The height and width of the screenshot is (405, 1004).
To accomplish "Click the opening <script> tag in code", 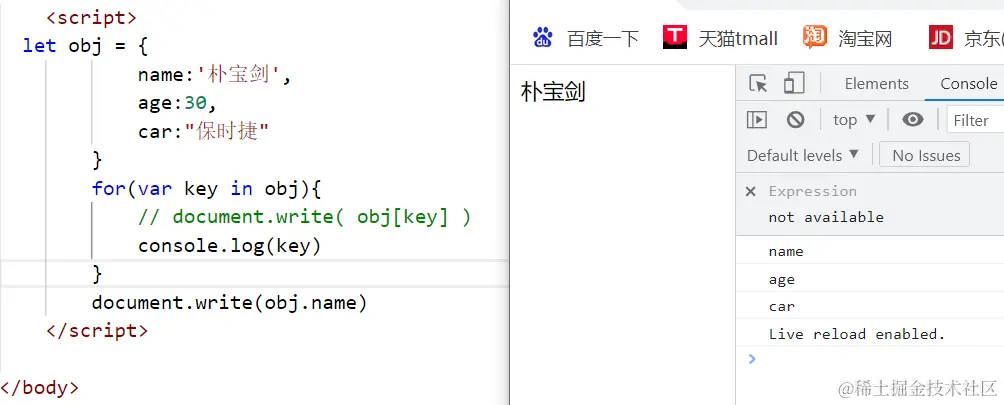I will click(x=92, y=17).
